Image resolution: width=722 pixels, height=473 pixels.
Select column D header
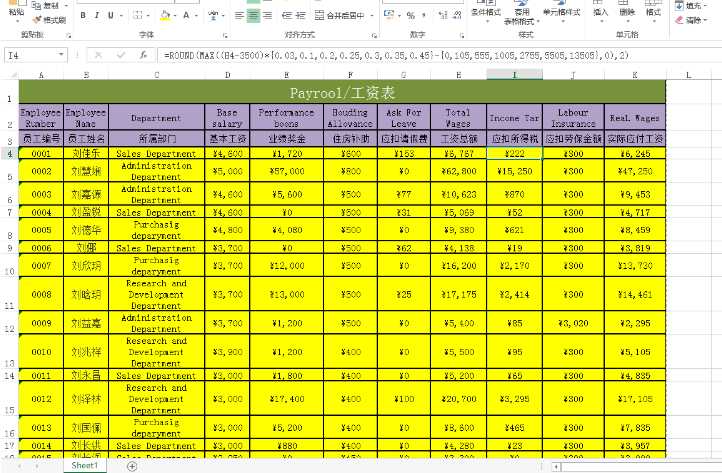[x=227, y=75]
